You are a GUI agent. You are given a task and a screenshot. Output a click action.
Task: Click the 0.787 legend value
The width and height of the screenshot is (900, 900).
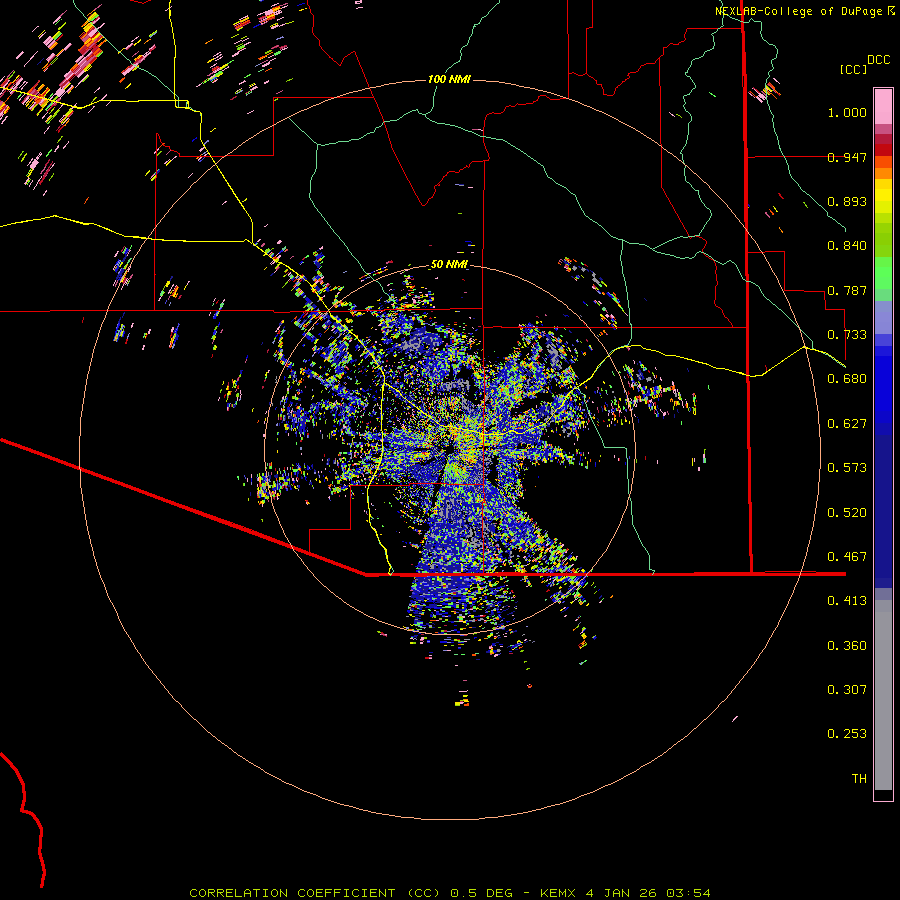[x=847, y=290]
